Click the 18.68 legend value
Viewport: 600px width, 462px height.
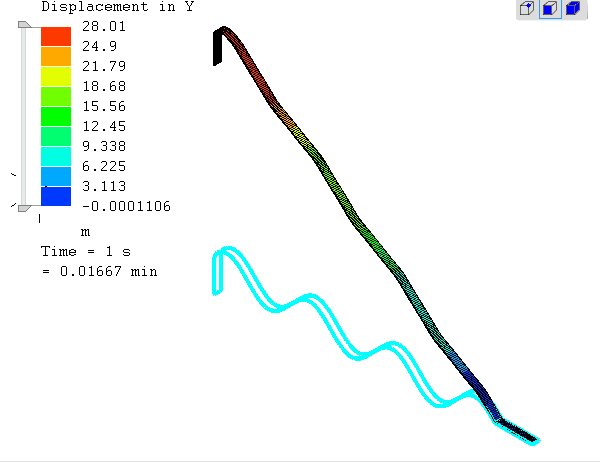[104, 86]
